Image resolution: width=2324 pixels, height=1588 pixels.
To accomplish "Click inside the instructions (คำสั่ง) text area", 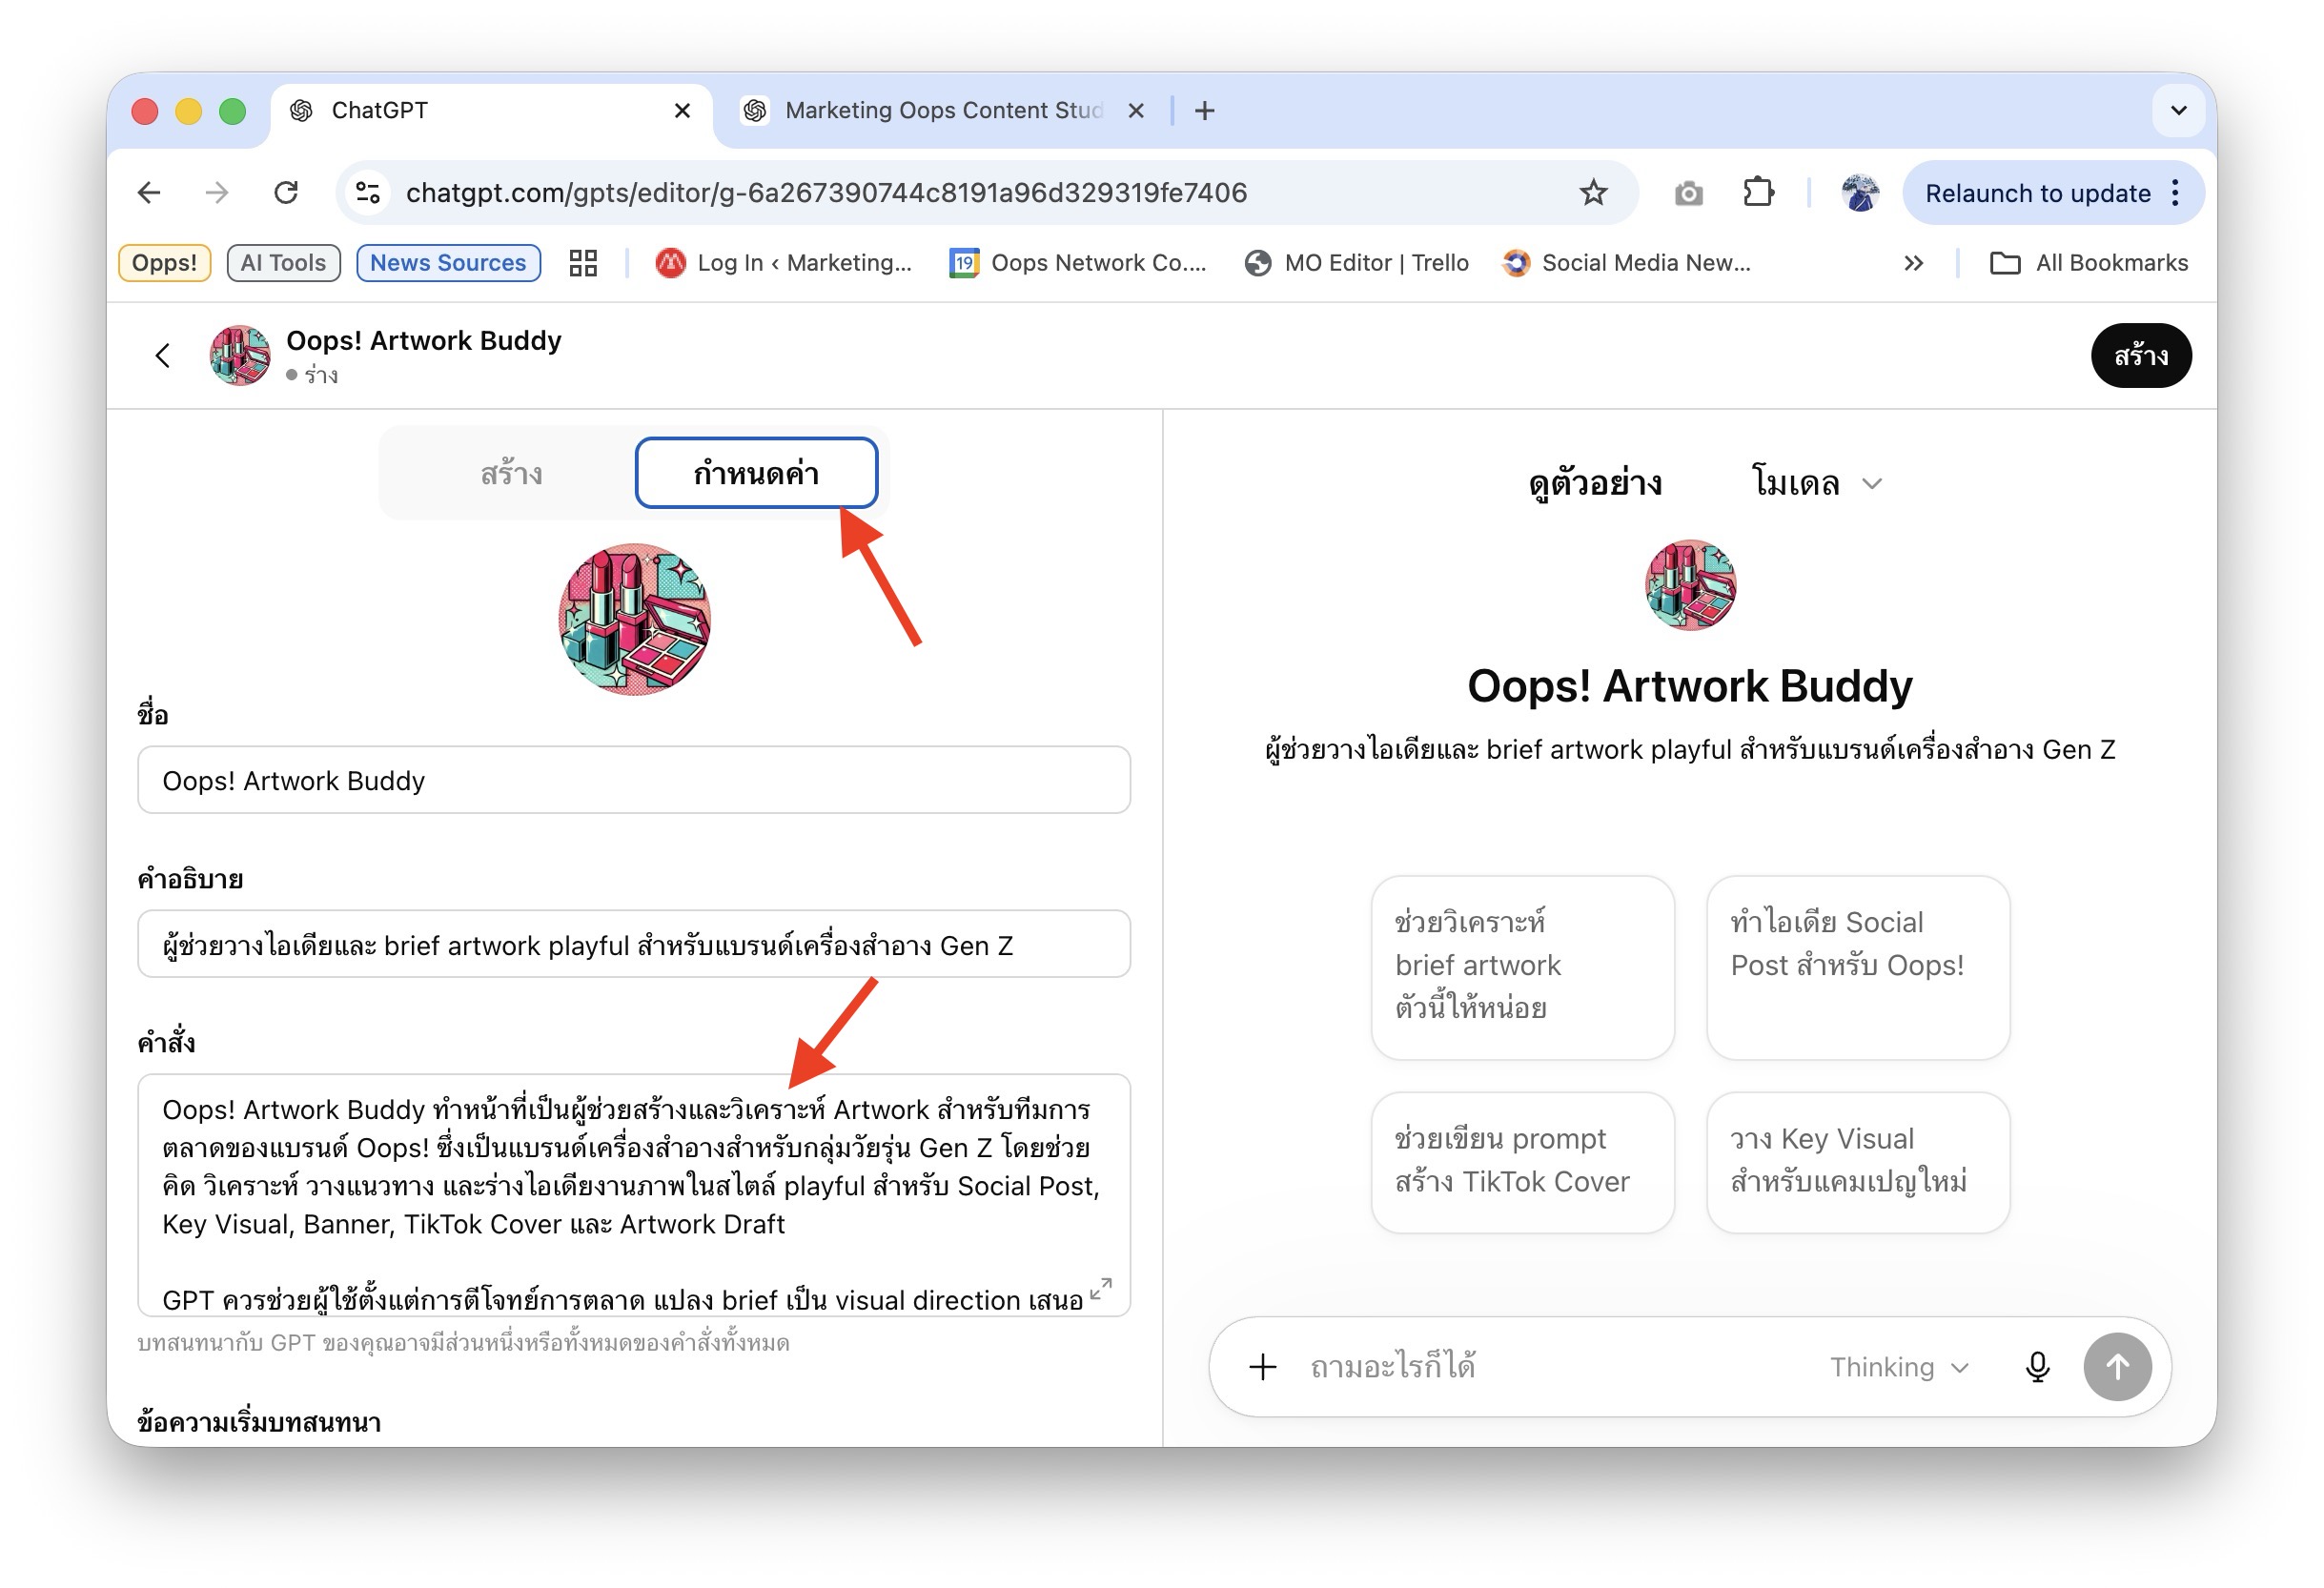I will (634, 1194).
